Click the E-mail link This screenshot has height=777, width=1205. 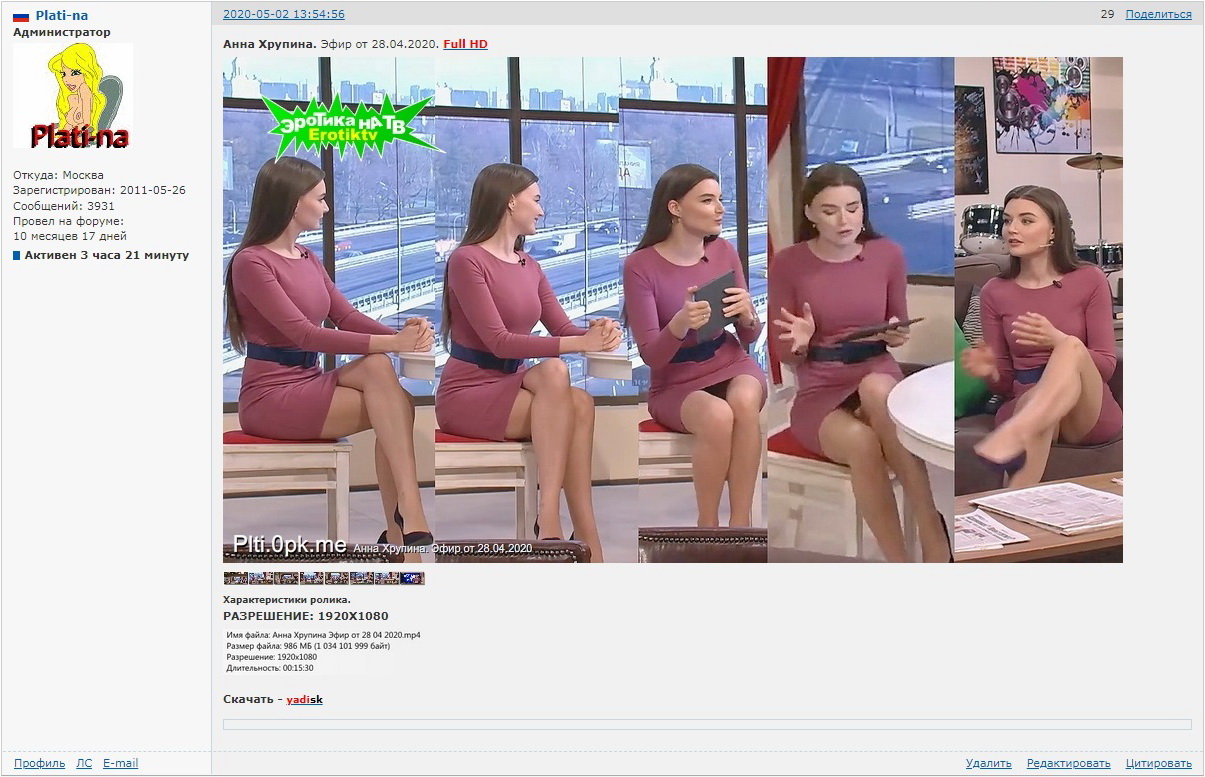click(x=120, y=763)
